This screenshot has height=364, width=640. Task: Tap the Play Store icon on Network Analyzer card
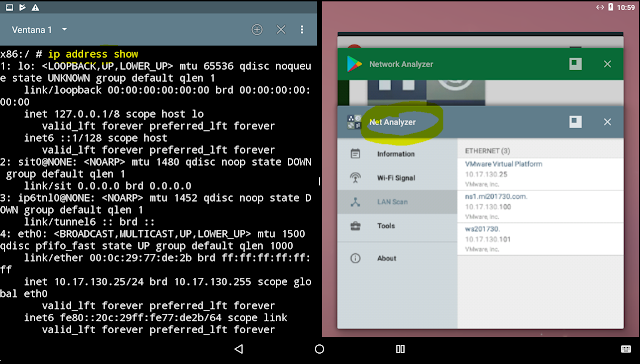pyautogui.click(x=354, y=64)
